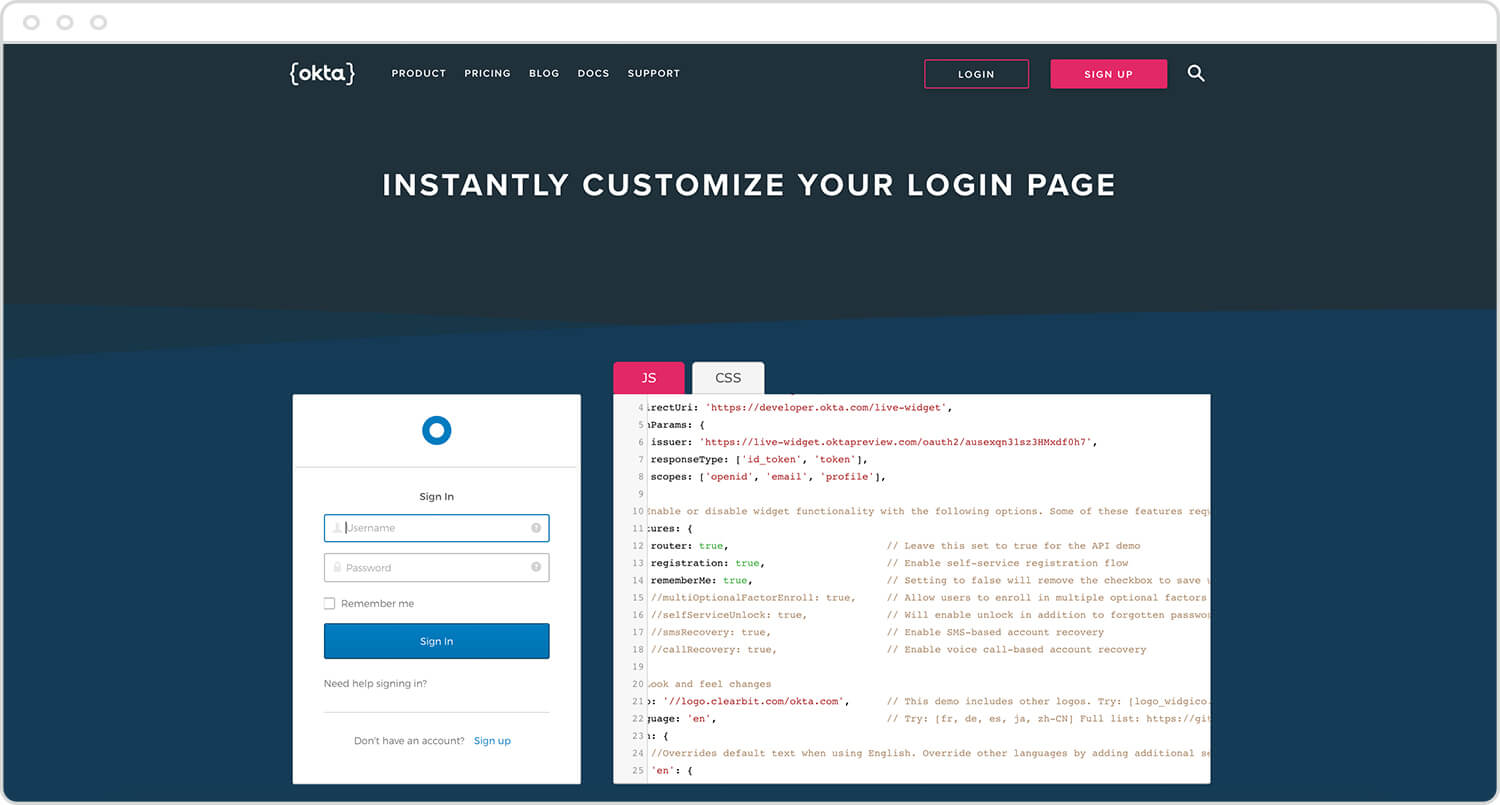Click the Username field help icon
Screen dimensions: 1500x805
tap(536, 528)
